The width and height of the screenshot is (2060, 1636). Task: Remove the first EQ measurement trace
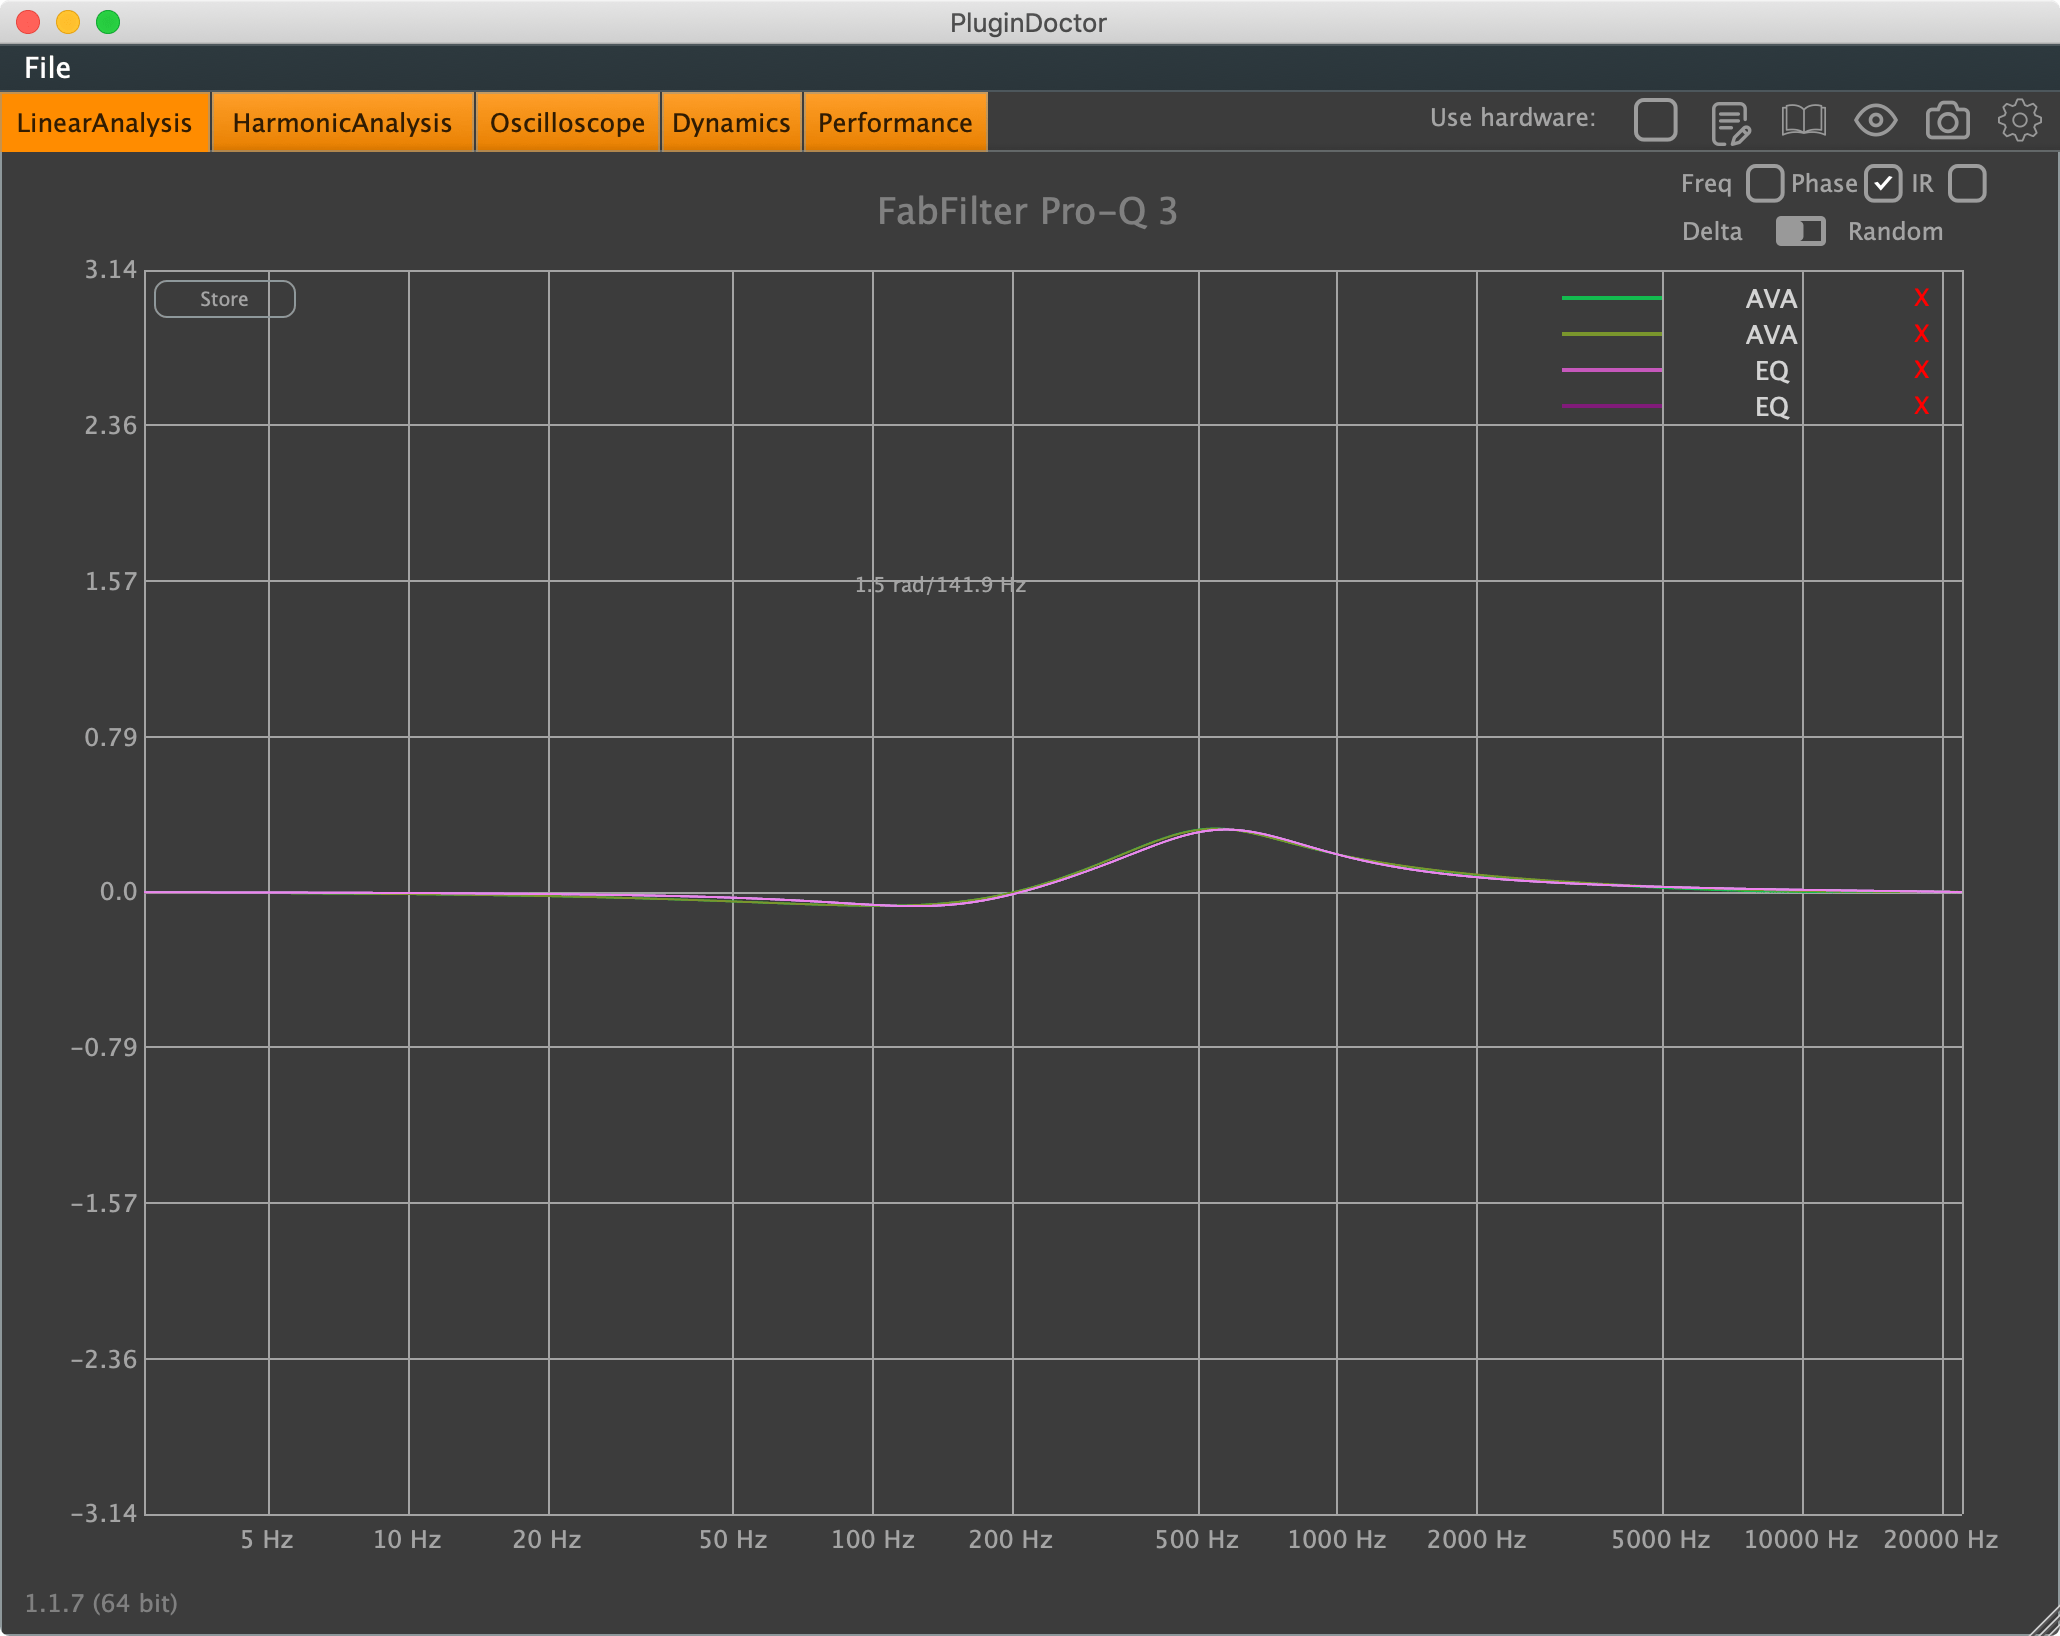[x=1921, y=368]
